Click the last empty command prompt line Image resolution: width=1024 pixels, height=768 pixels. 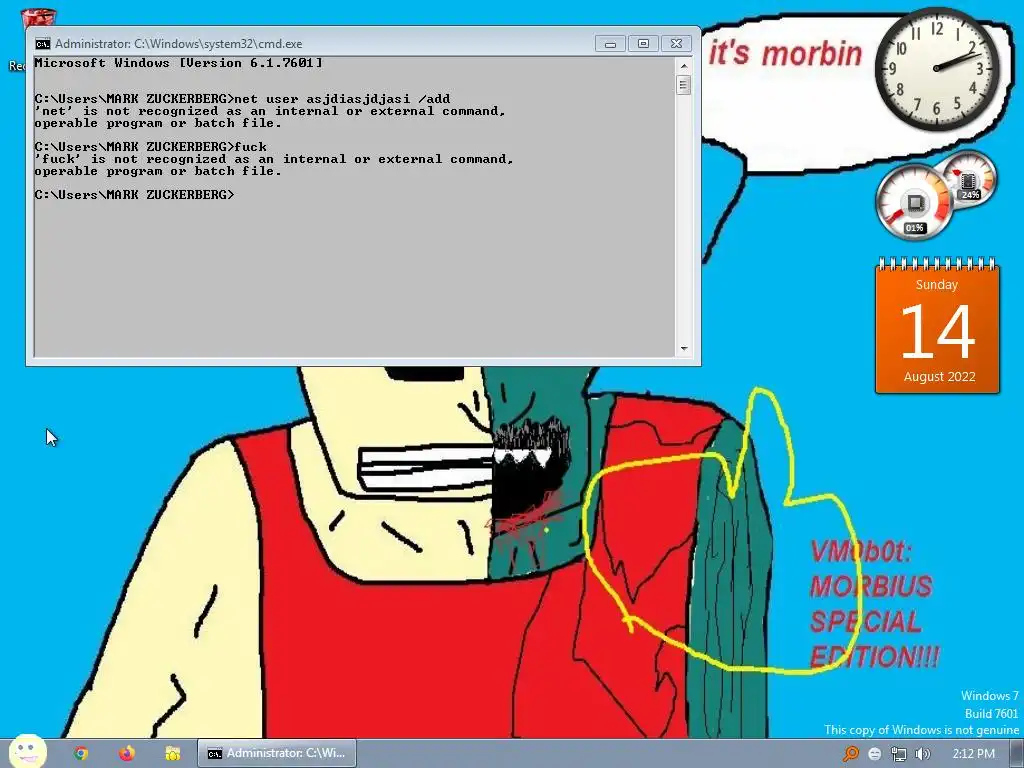pos(135,195)
